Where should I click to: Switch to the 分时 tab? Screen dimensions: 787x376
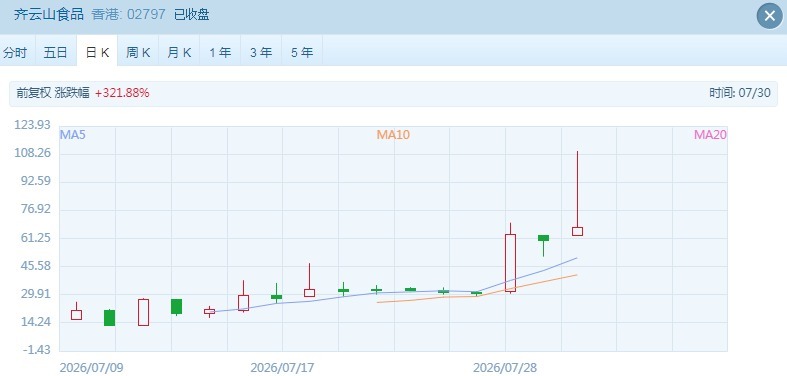pyautogui.click(x=16, y=52)
